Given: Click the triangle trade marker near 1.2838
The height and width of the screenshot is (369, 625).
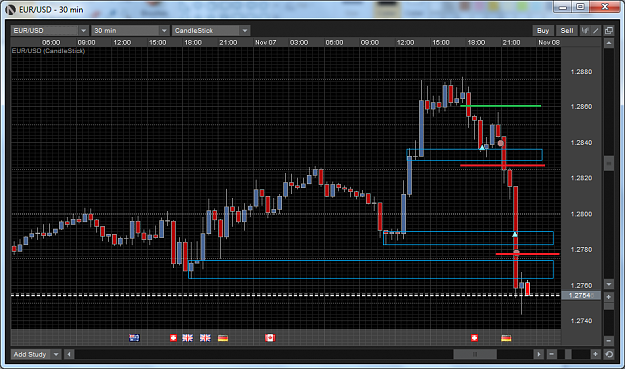Looking at the screenshot, I should [x=482, y=148].
